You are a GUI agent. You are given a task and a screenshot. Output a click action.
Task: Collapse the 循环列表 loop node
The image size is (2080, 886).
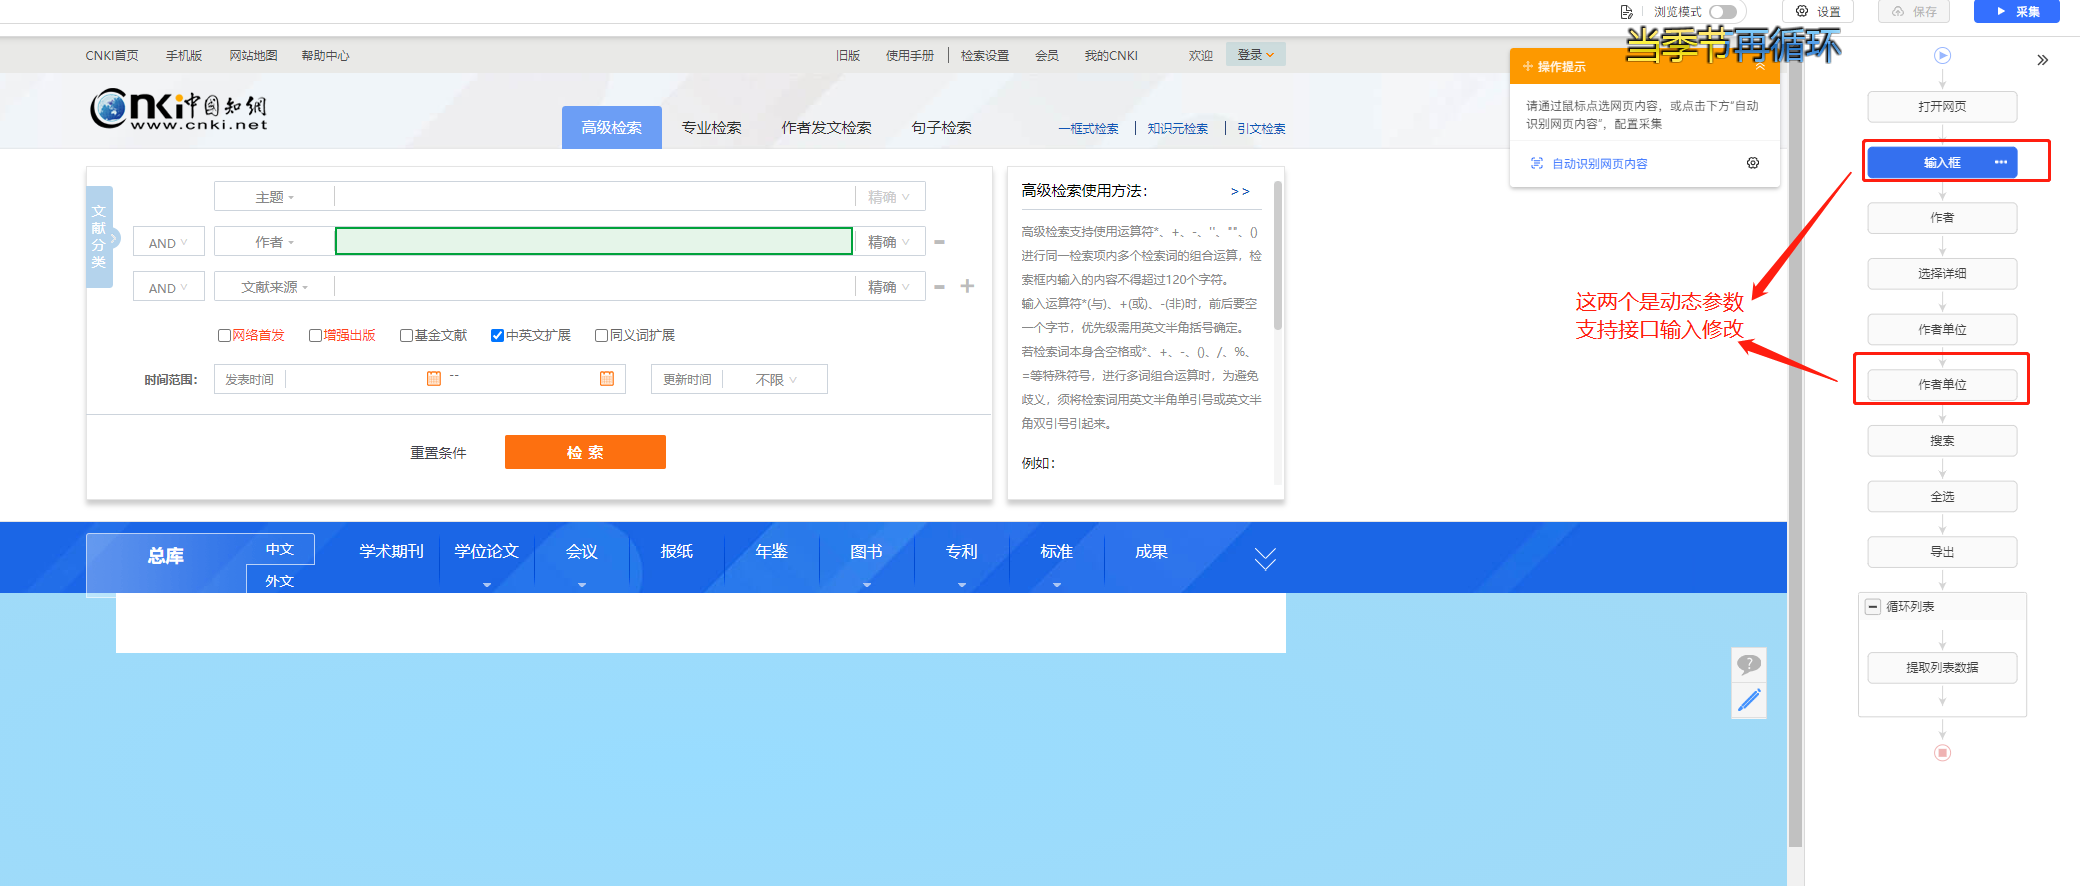click(x=1872, y=607)
